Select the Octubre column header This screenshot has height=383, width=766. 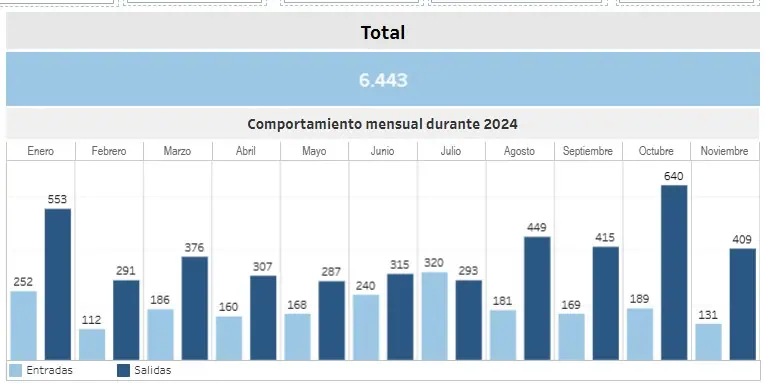[x=656, y=151]
